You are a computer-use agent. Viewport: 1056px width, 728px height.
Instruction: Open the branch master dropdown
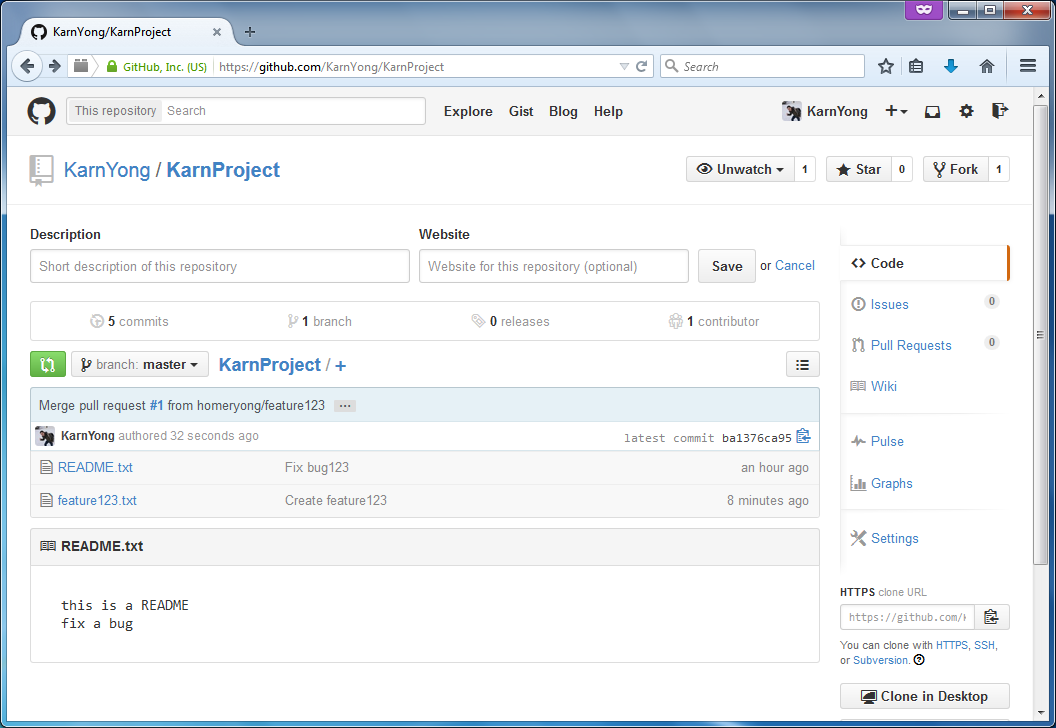140,365
